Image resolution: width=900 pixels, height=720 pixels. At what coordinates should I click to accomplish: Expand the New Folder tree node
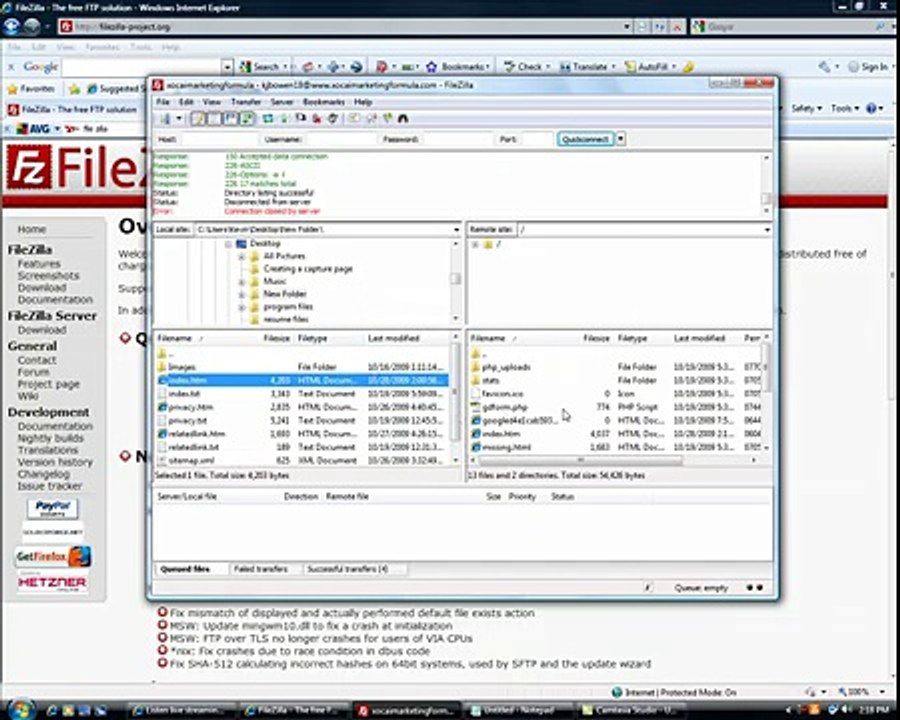[x=242, y=294]
